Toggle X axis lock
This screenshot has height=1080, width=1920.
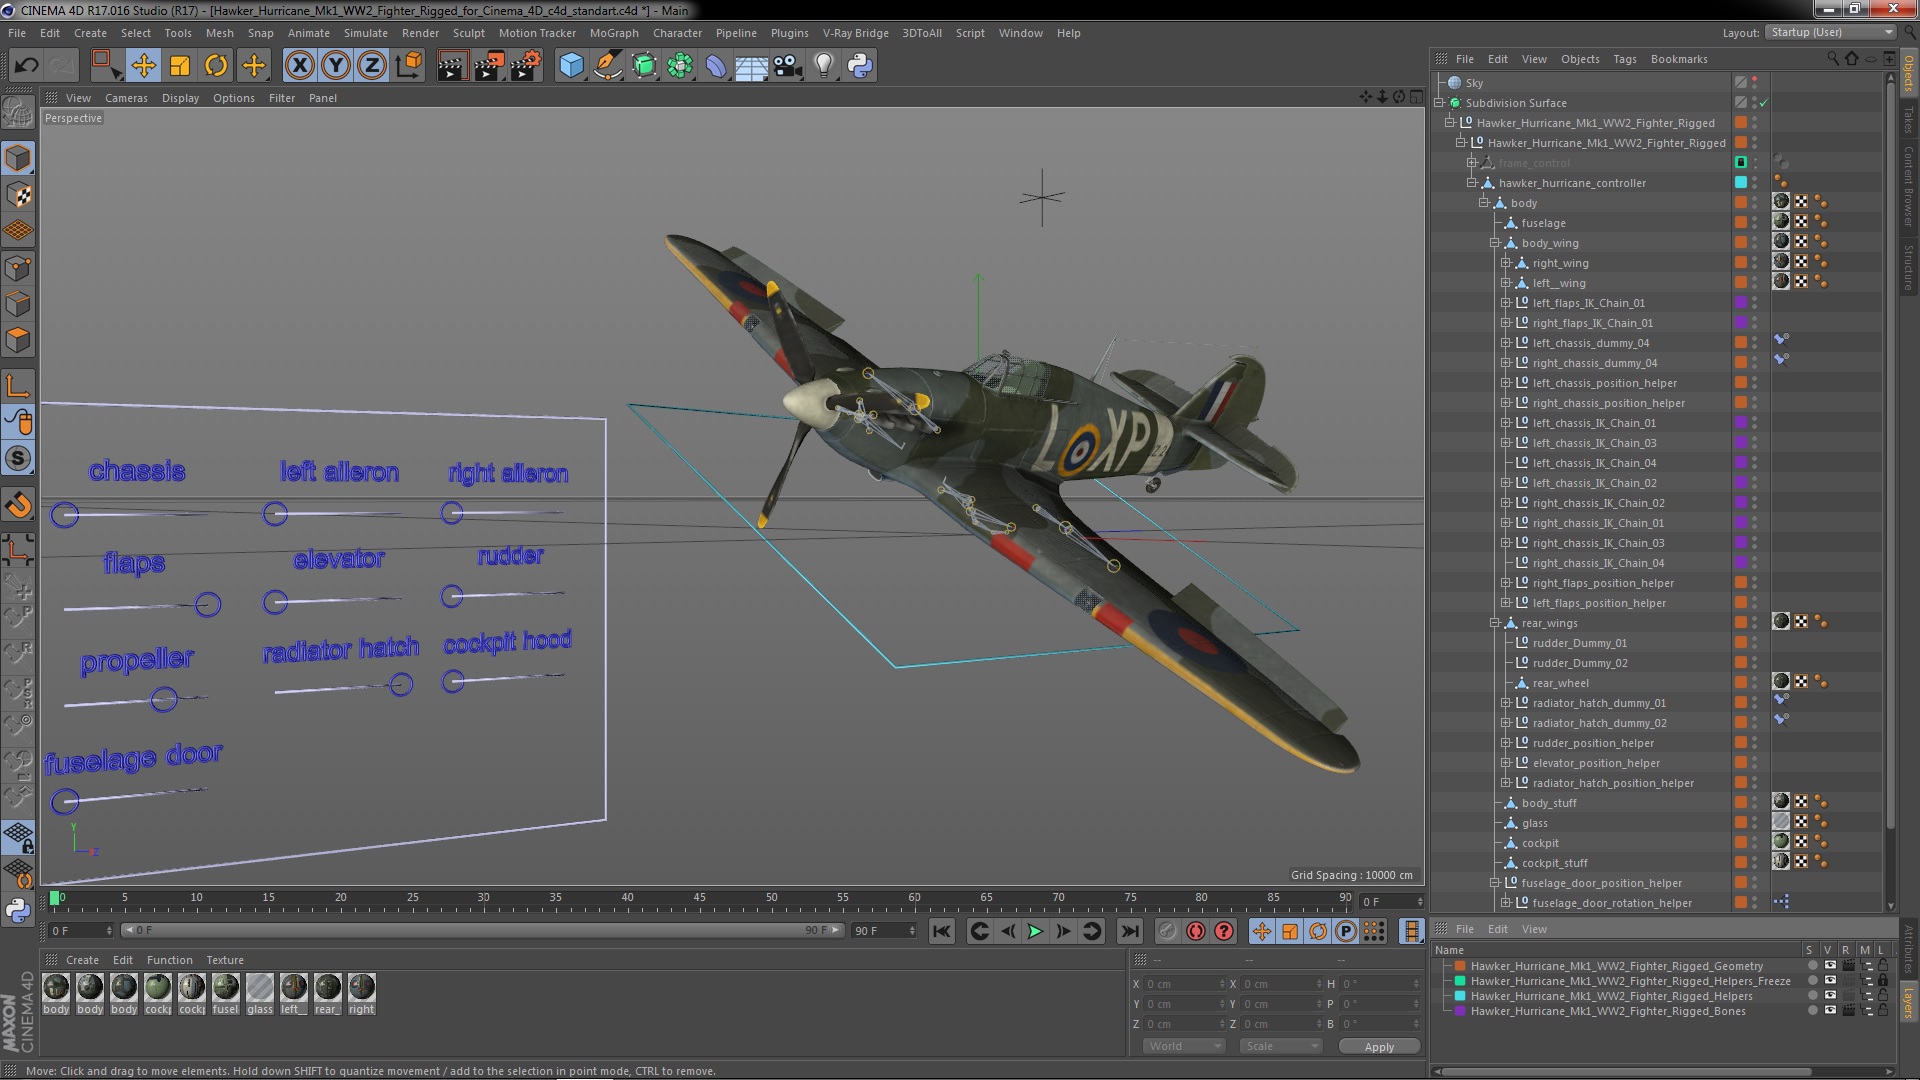tap(299, 66)
